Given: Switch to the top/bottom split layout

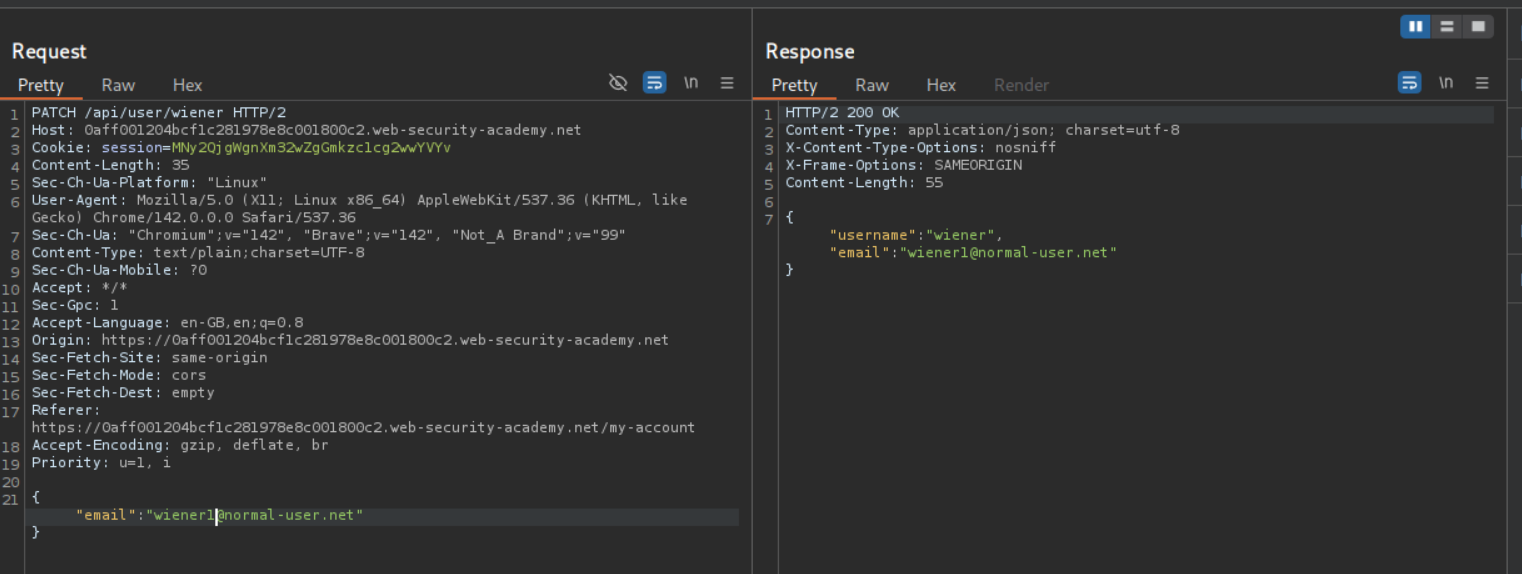Looking at the screenshot, I should click(x=1446, y=27).
